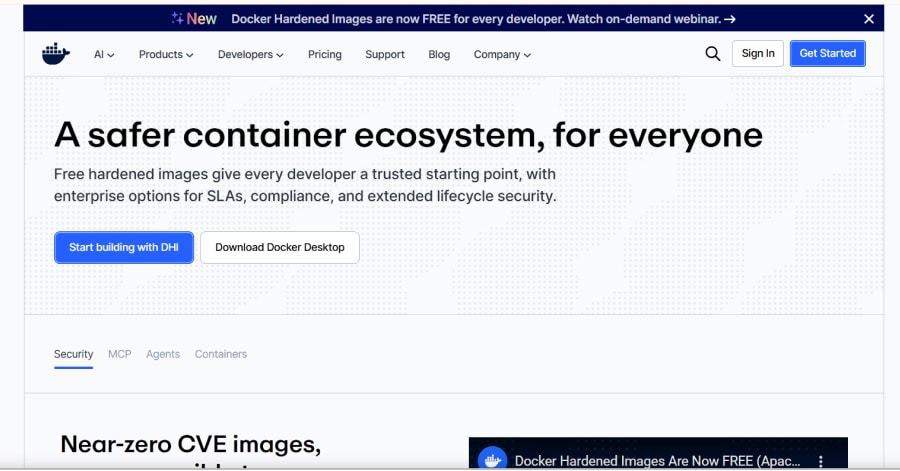Click the Sign In button
900x471 pixels.
click(758, 53)
